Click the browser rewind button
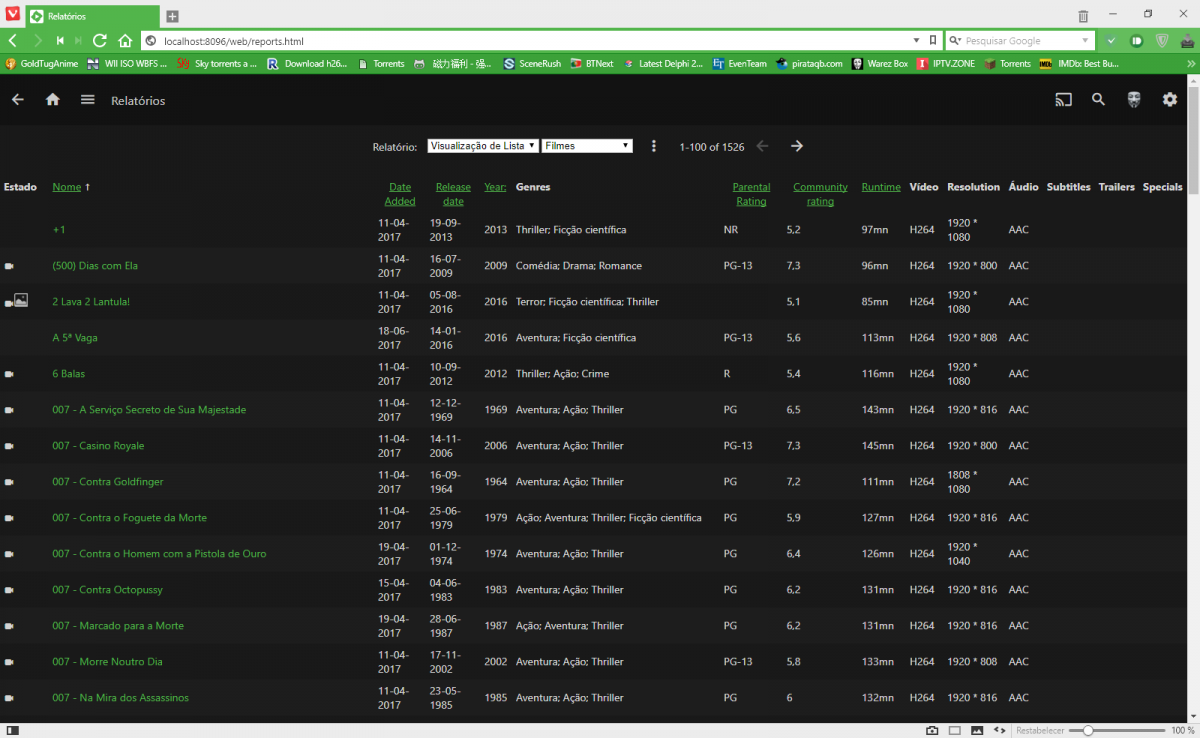This screenshot has width=1200, height=738. pos(60,41)
